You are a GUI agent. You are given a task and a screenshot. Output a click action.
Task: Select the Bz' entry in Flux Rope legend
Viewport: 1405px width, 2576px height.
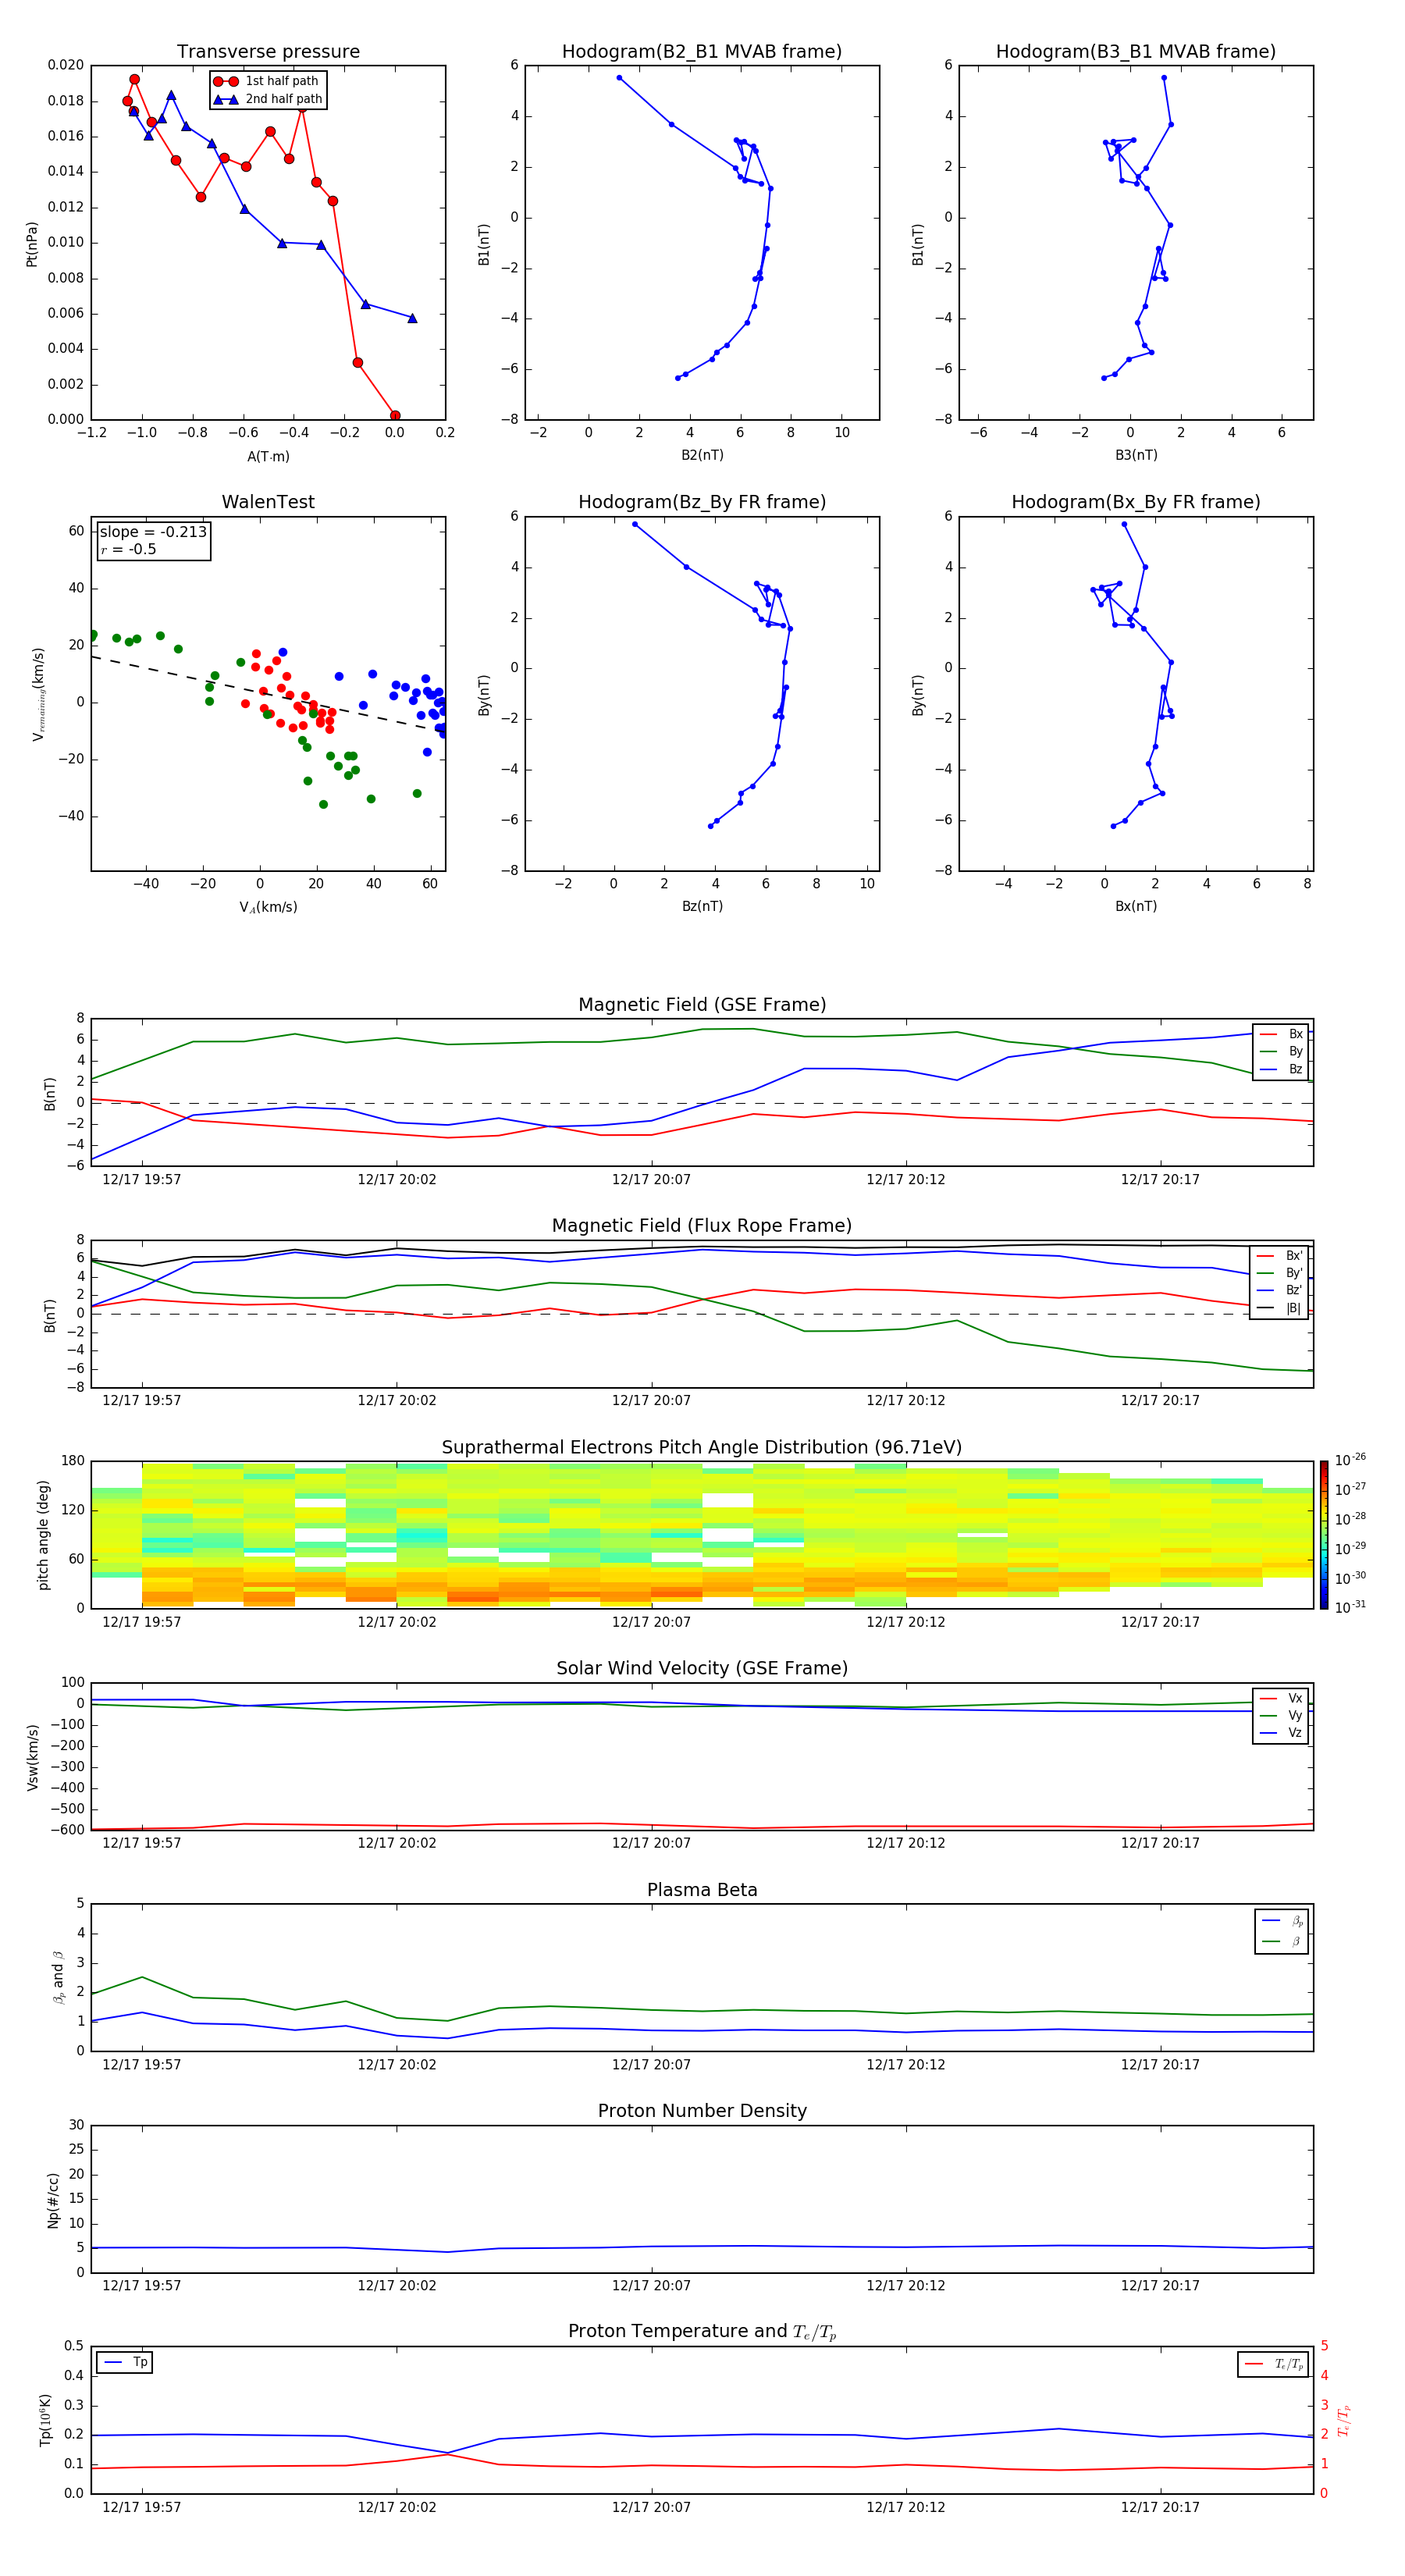point(1279,1290)
